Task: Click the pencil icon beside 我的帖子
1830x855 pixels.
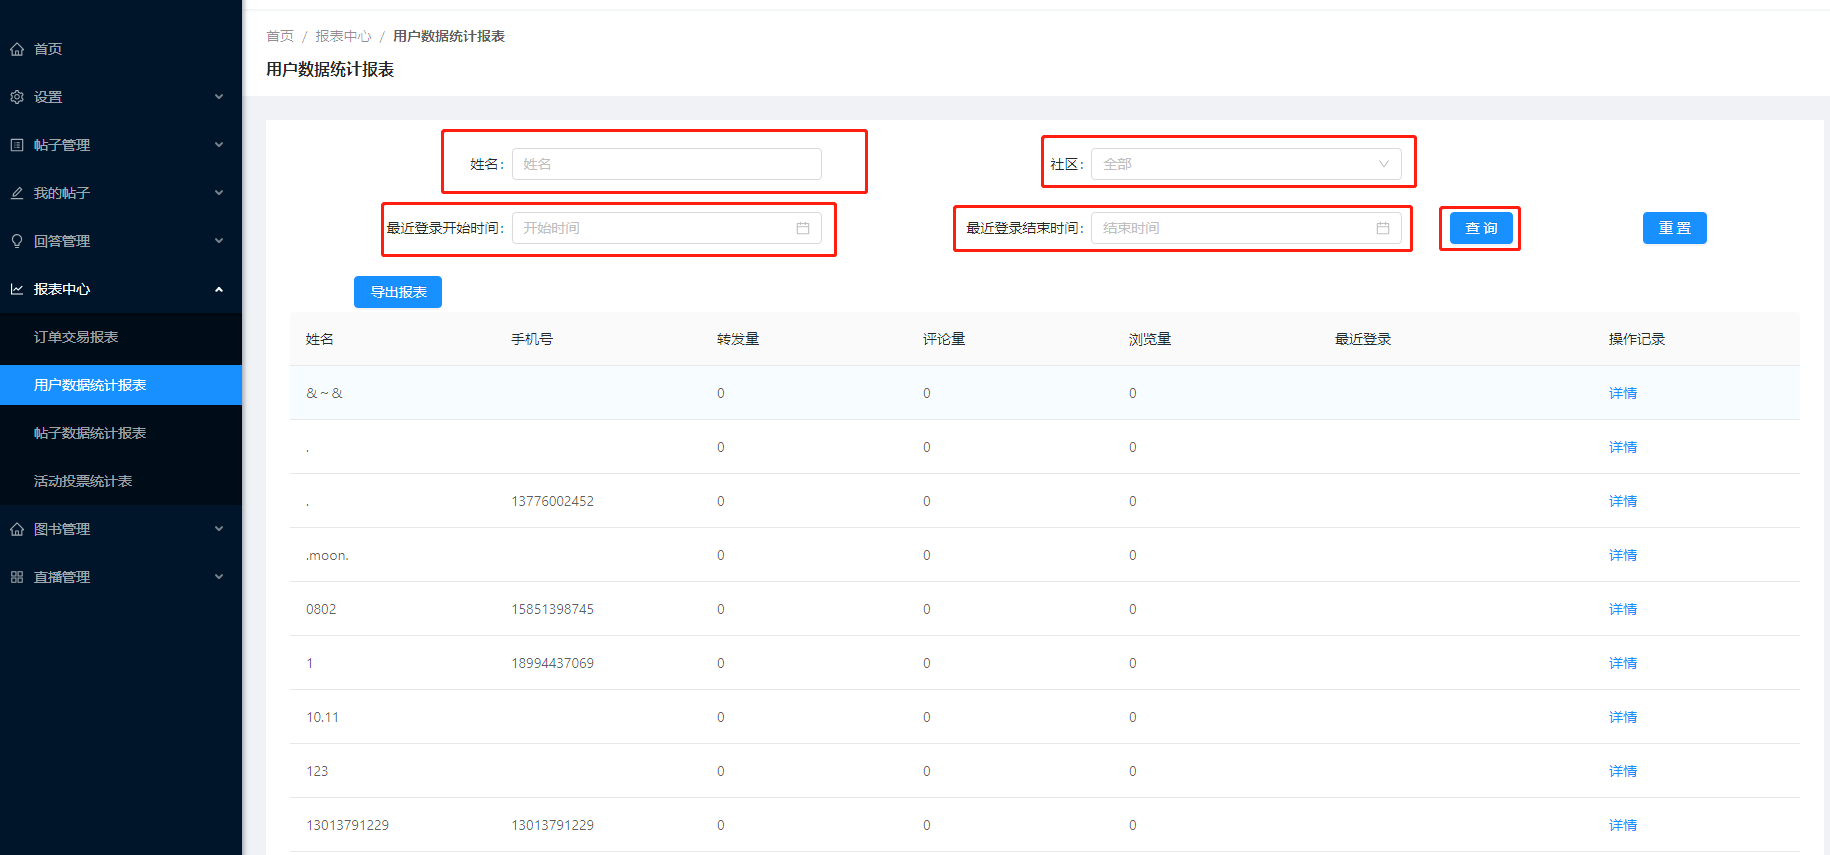Action: pyautogui.click(x=17, y=193)
